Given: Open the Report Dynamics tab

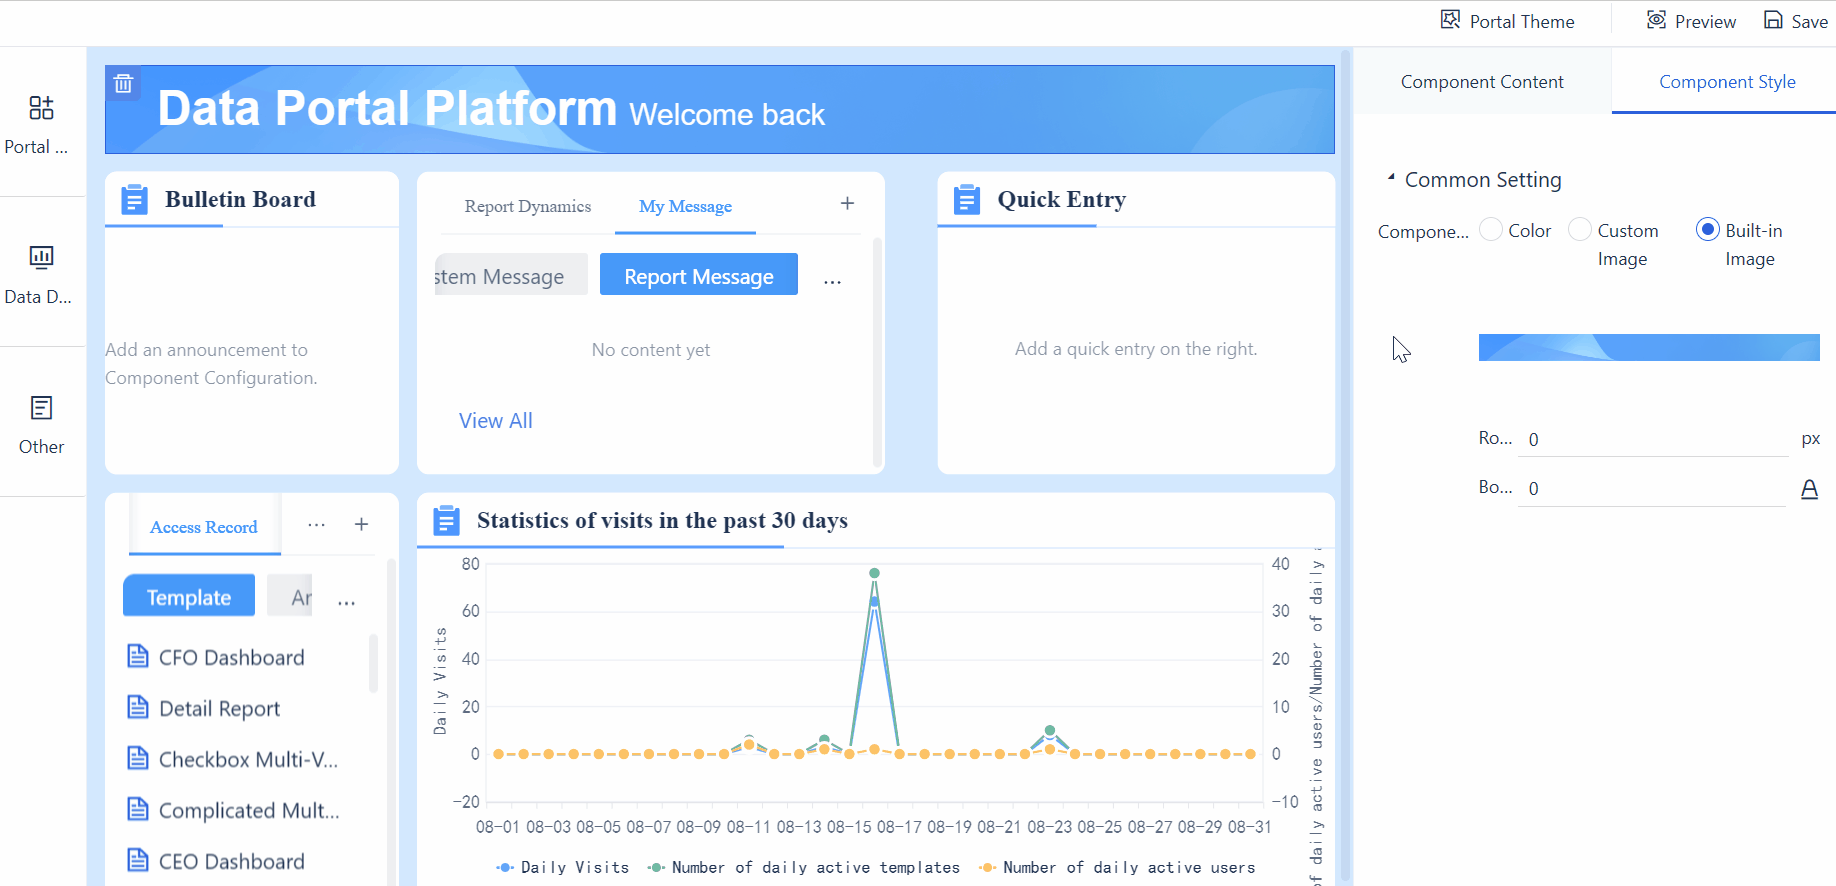Looking at the screenshot, I should 528,206.
